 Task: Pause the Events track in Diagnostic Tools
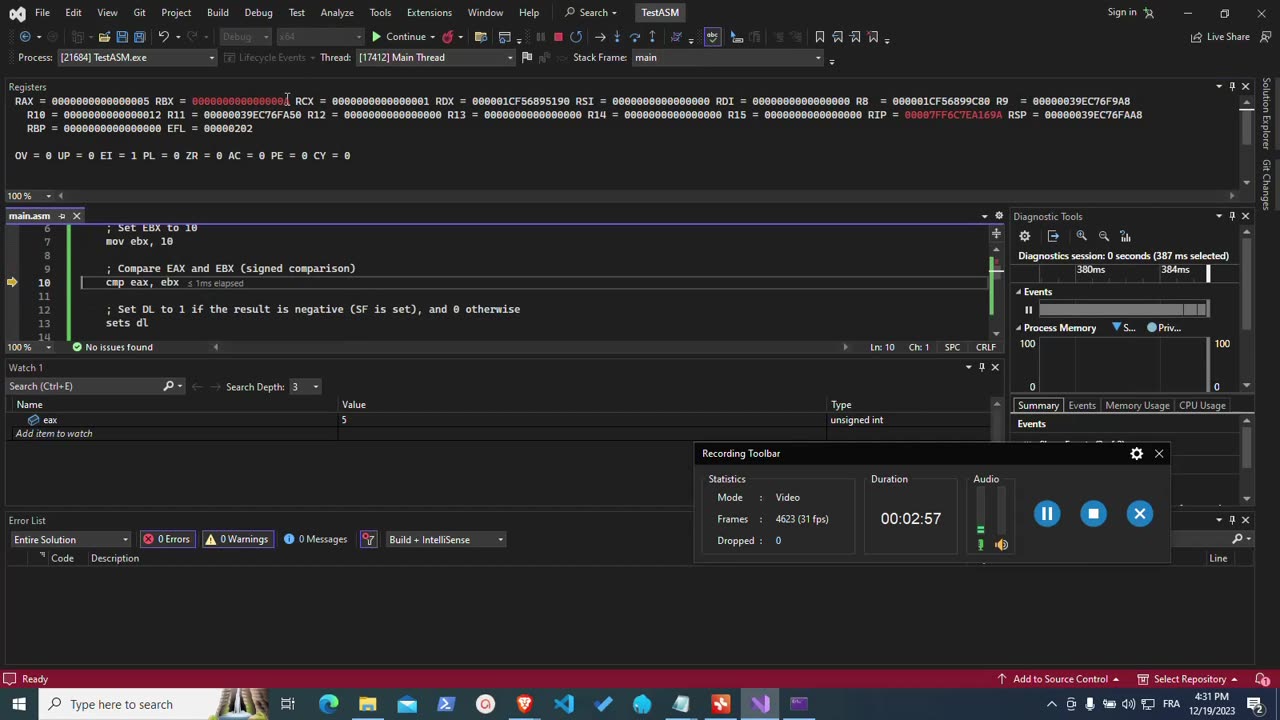1028,310
